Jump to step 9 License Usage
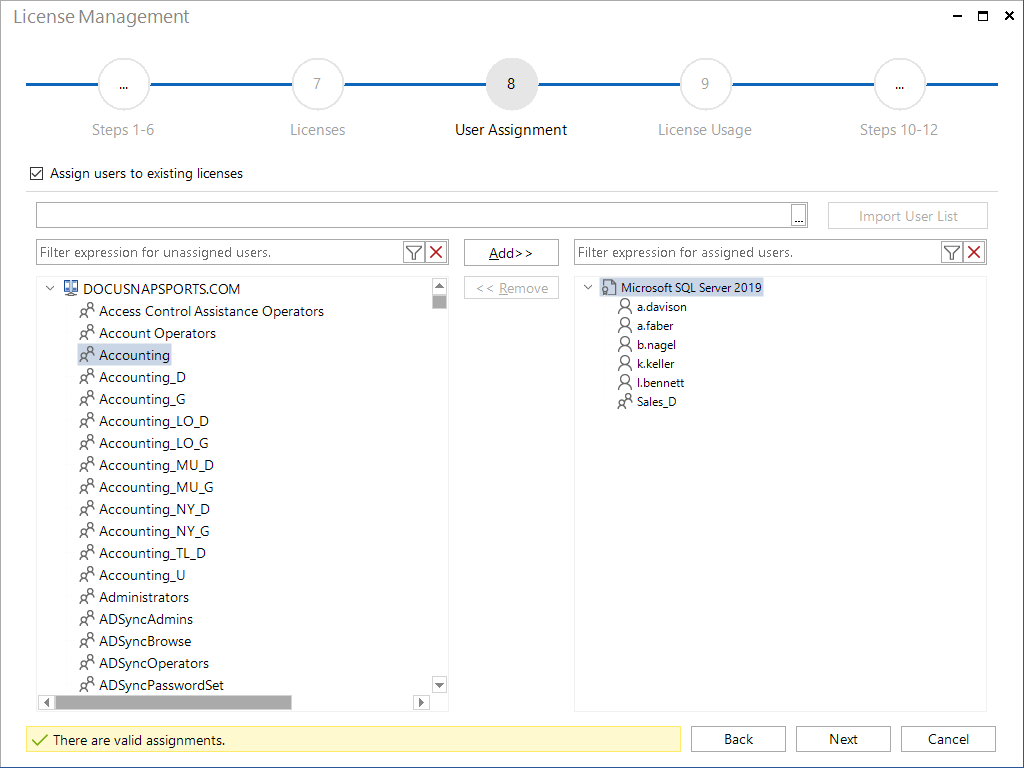Viewport: 1024px width, 768px height. (705, 84)
